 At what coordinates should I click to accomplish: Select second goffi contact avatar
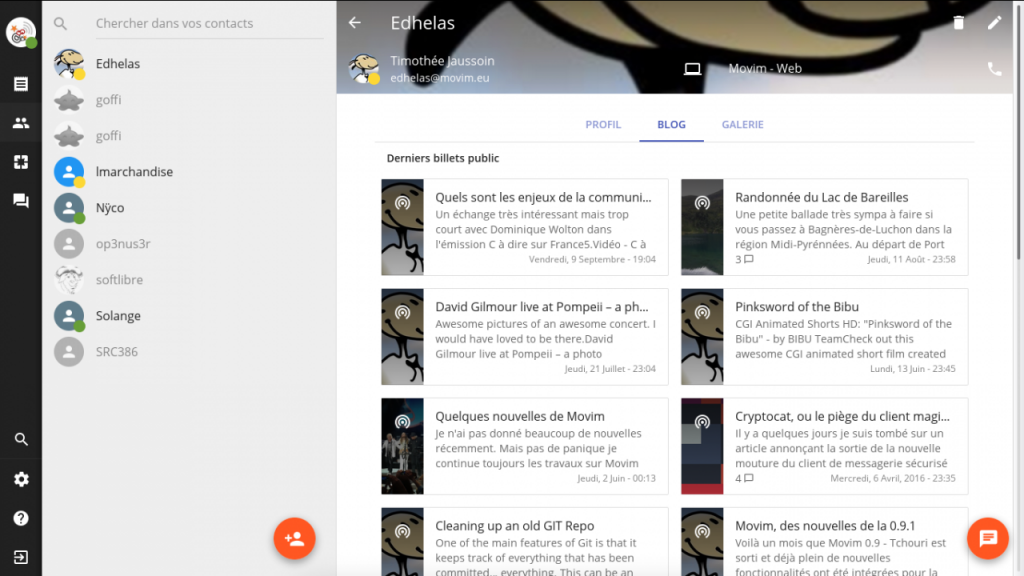tap(69, 136)
